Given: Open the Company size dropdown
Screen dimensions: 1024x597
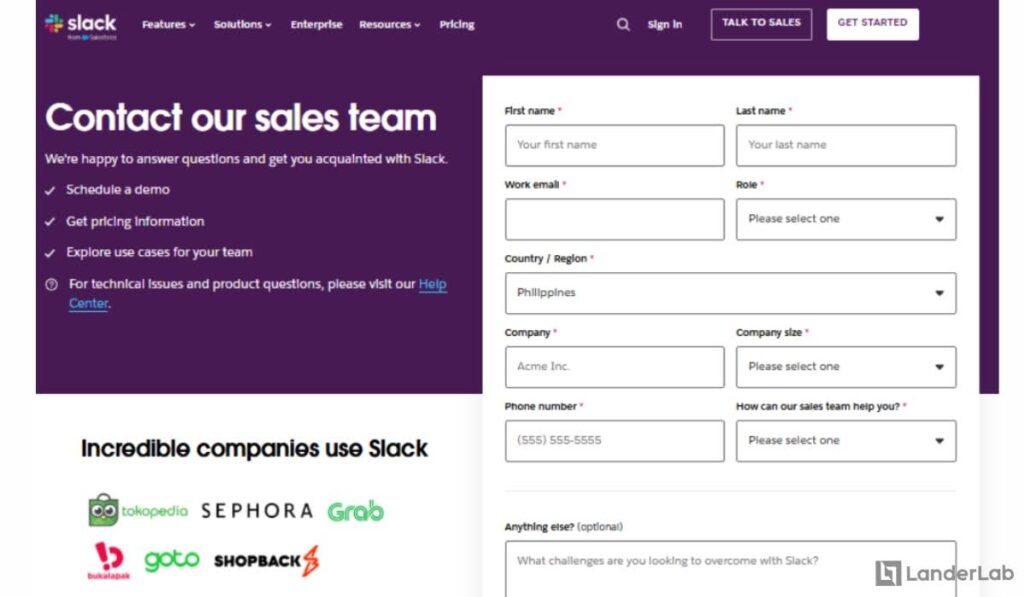Looking at the screenshot, I should pyautogui.click(x=845, y=366).
